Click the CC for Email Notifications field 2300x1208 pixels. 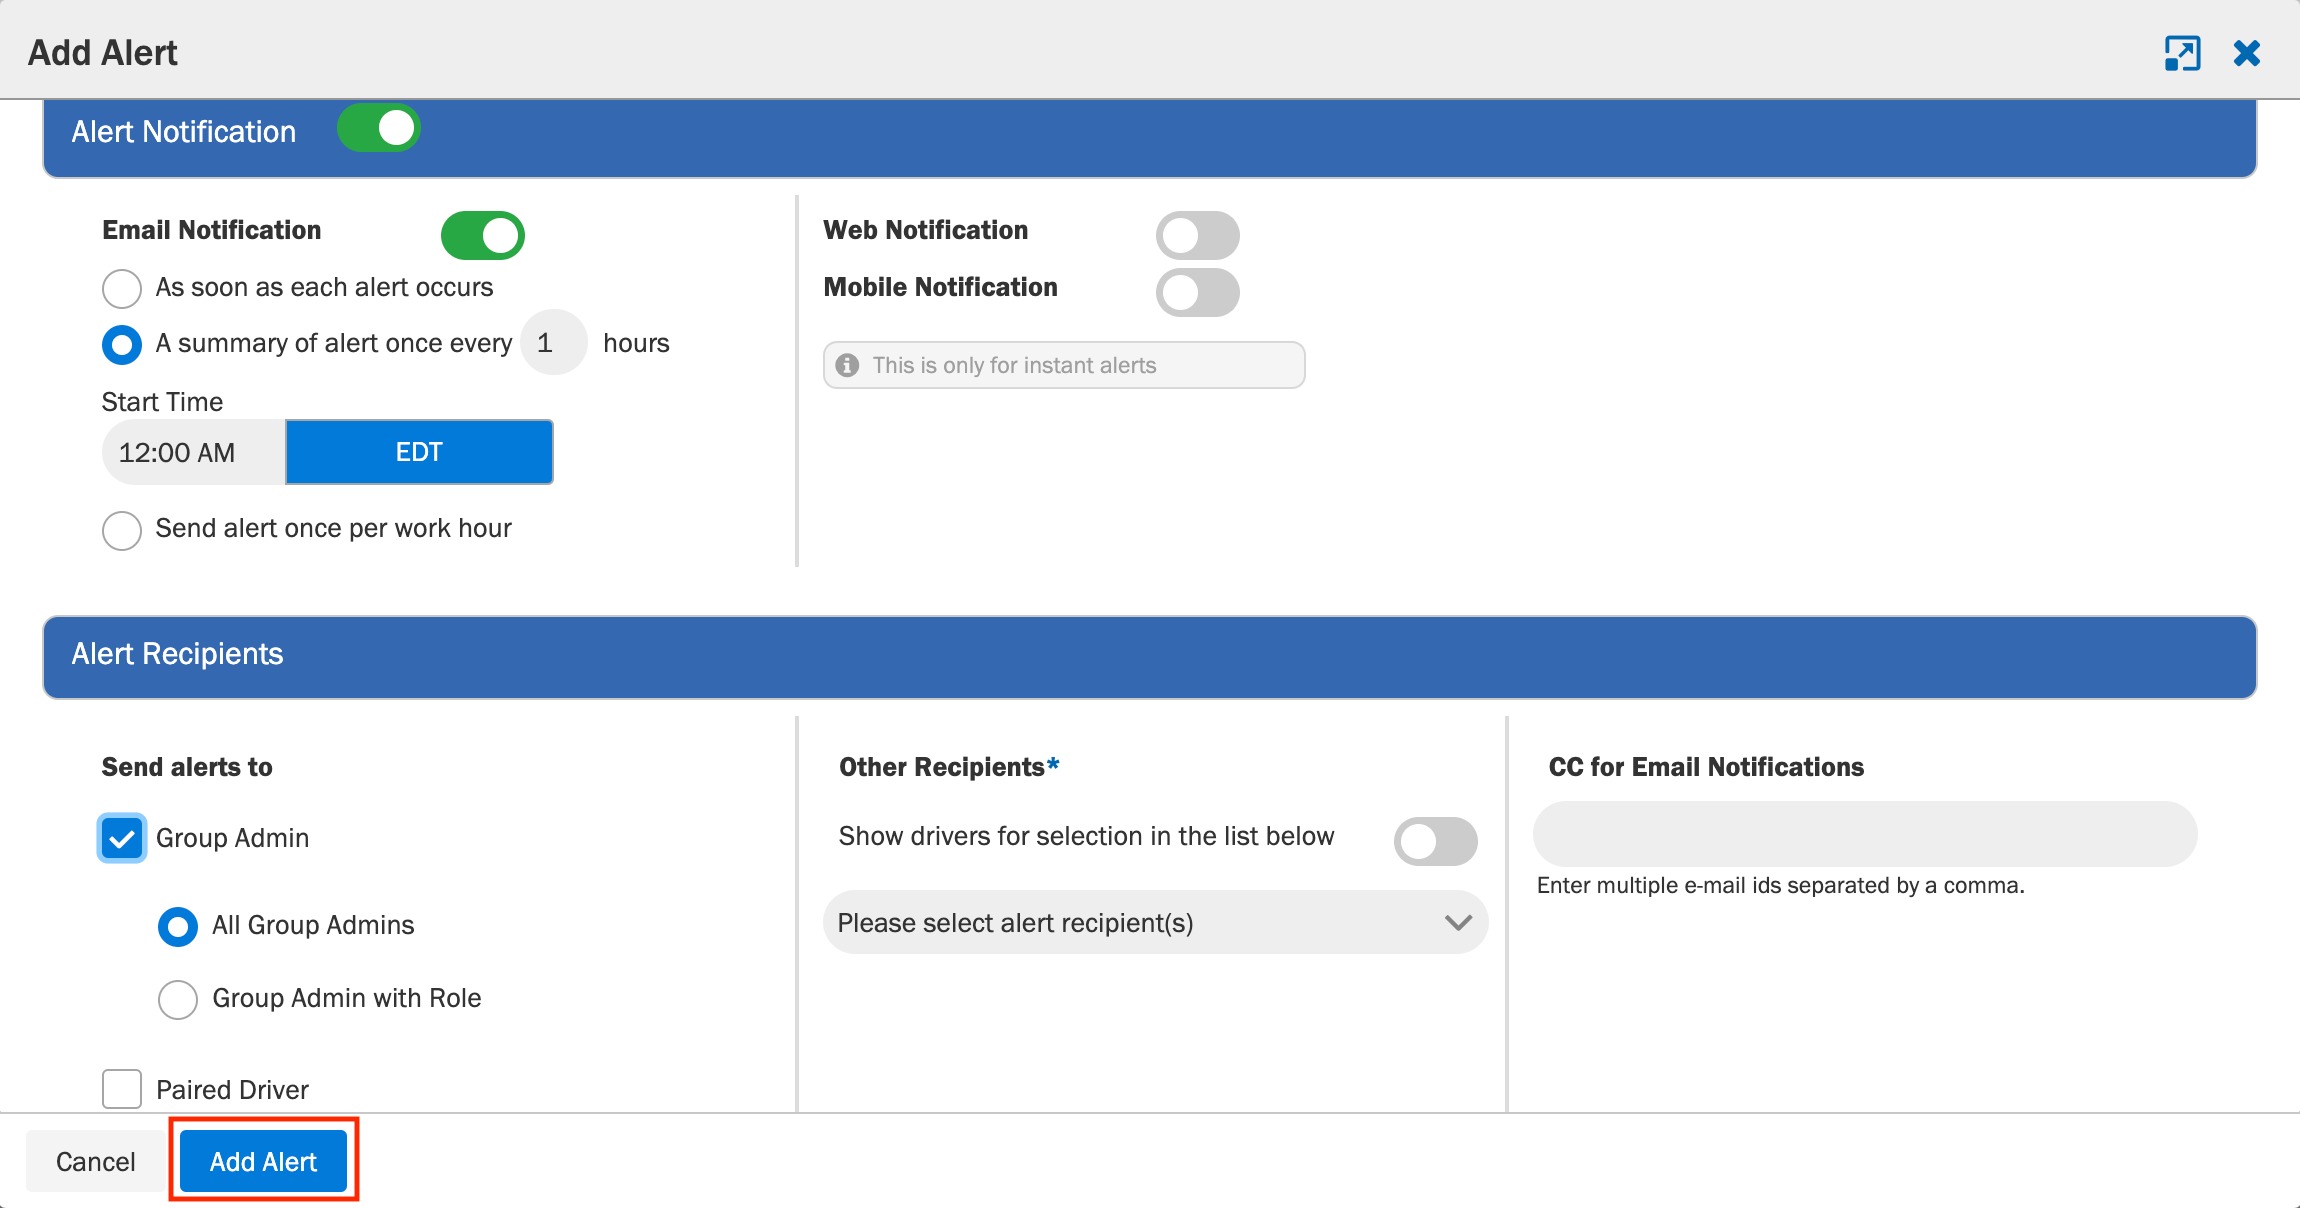[x=1865, y=834]
